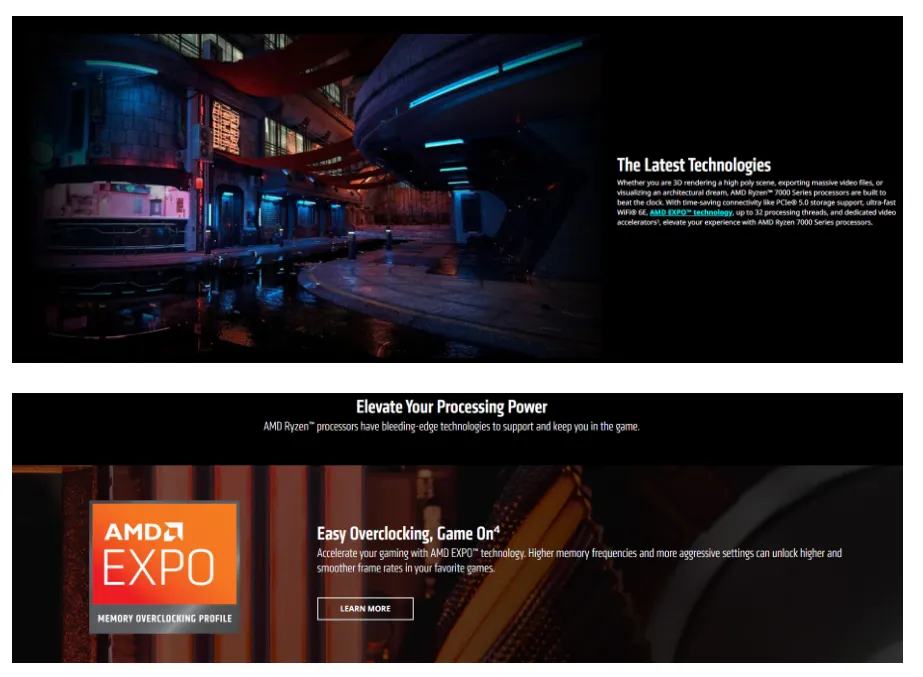Click the AMD EXPO orange badge logo
Viewport: 923px width, 677px height.
pos(164,565)
